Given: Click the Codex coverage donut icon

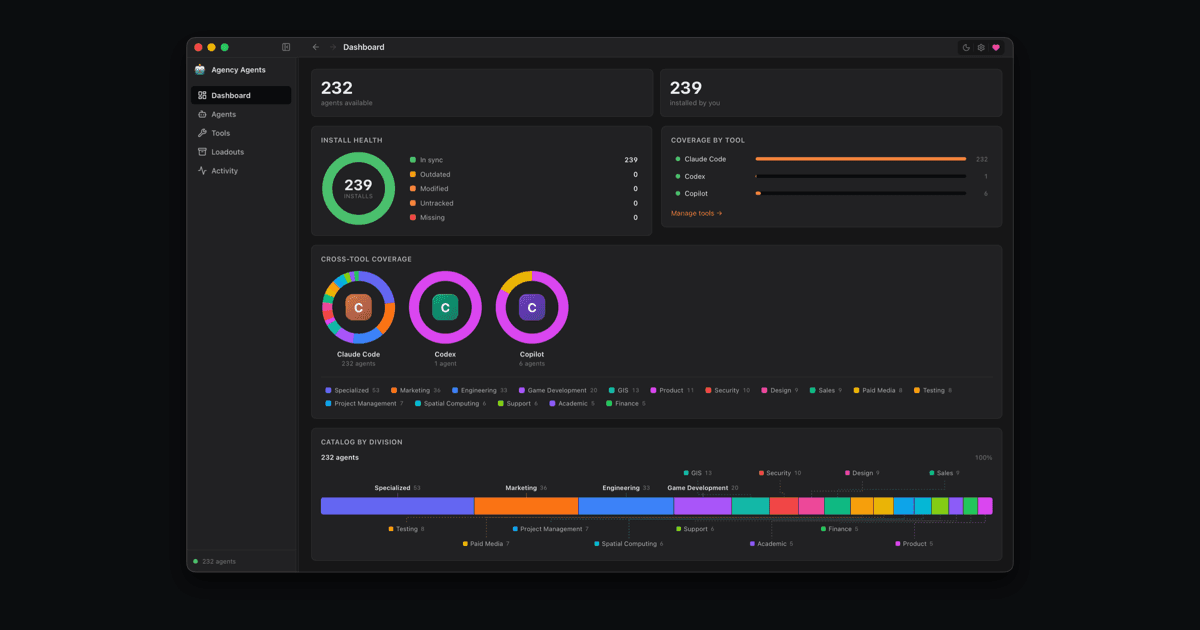Looking at the screenshot, I should [445, 308].
